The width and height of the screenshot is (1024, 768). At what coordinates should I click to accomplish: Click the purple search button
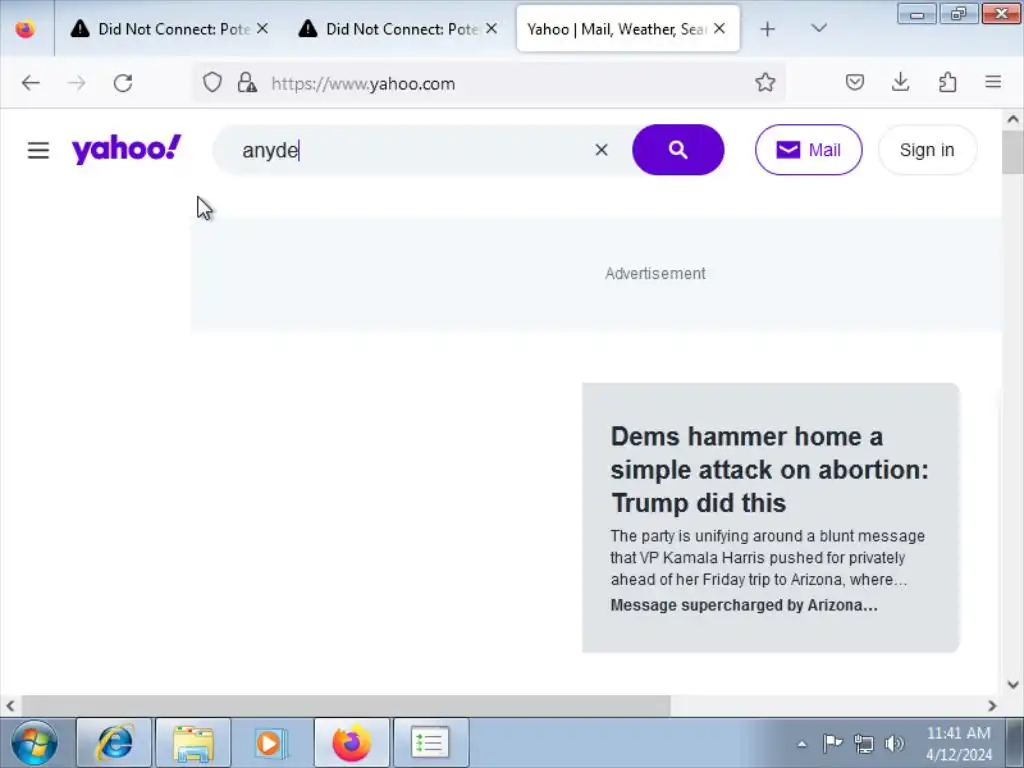pyautogui.click(x=678, y=150)
